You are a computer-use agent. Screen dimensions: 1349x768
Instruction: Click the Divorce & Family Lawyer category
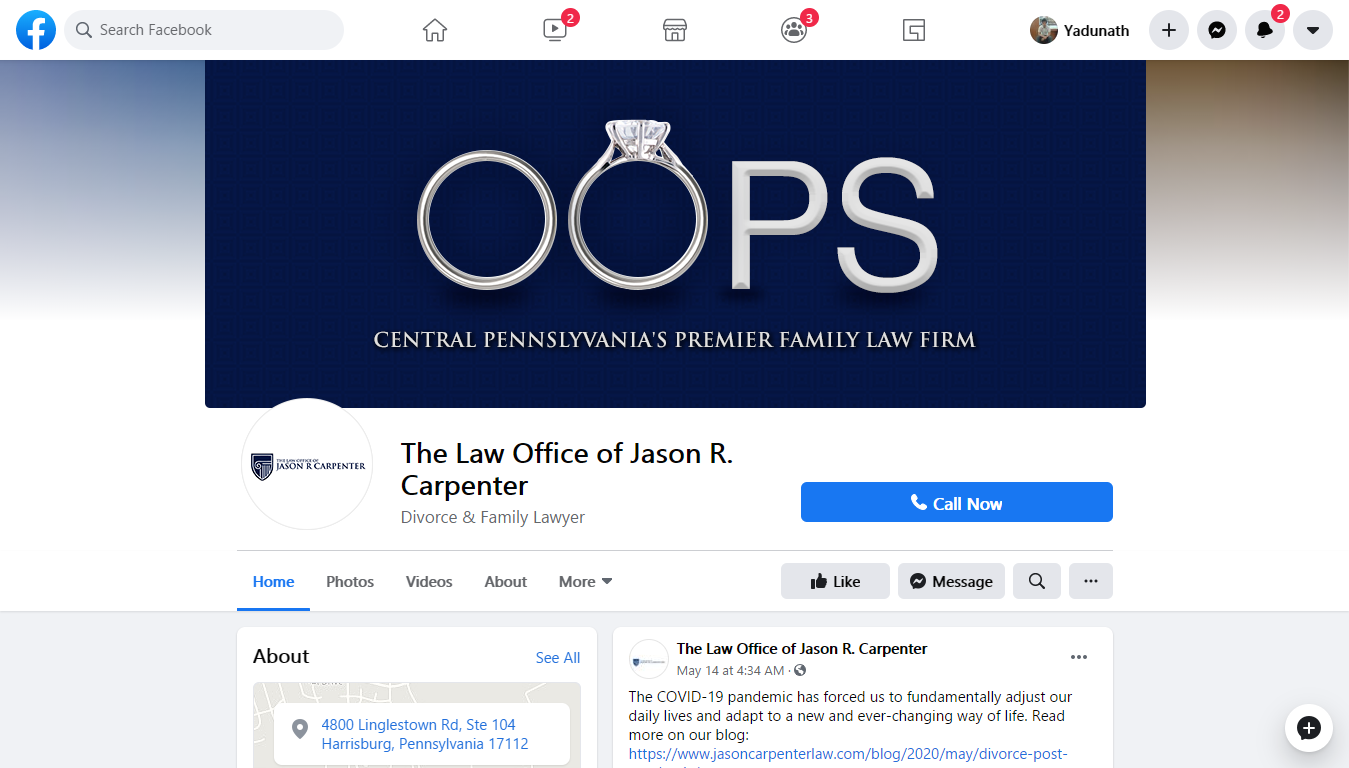(493, 517)
